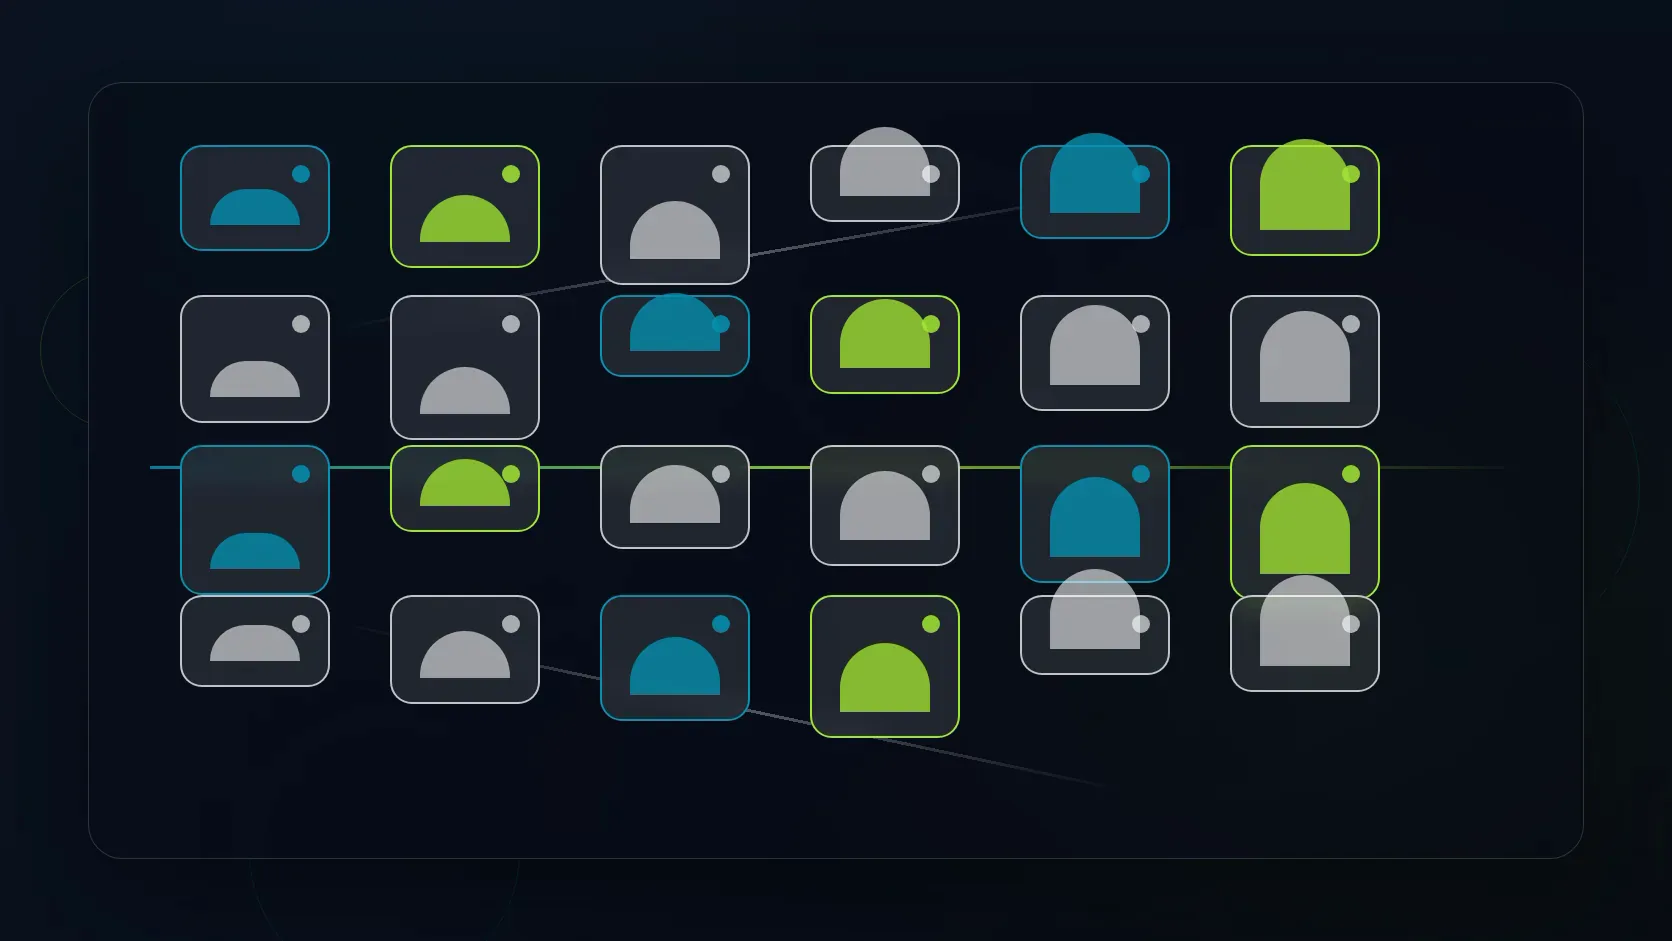
Task: Toggle the blue status dot in the top-left card
Action: 301,174
